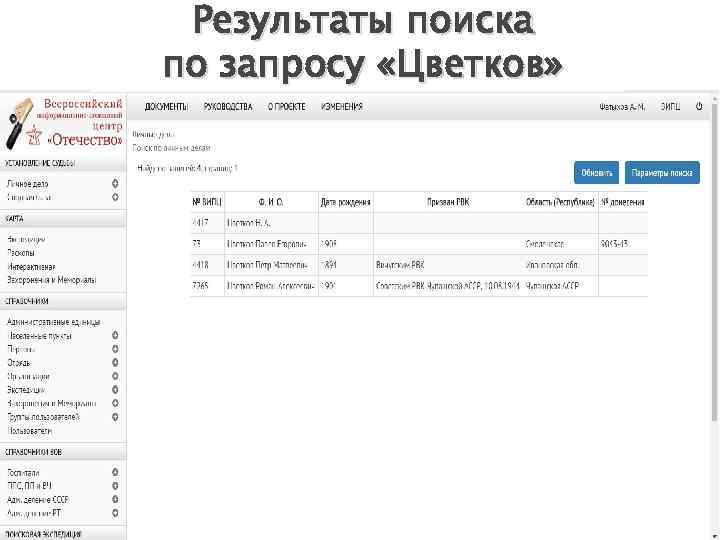Open the Личное дело sidebar link

point(28,184)
